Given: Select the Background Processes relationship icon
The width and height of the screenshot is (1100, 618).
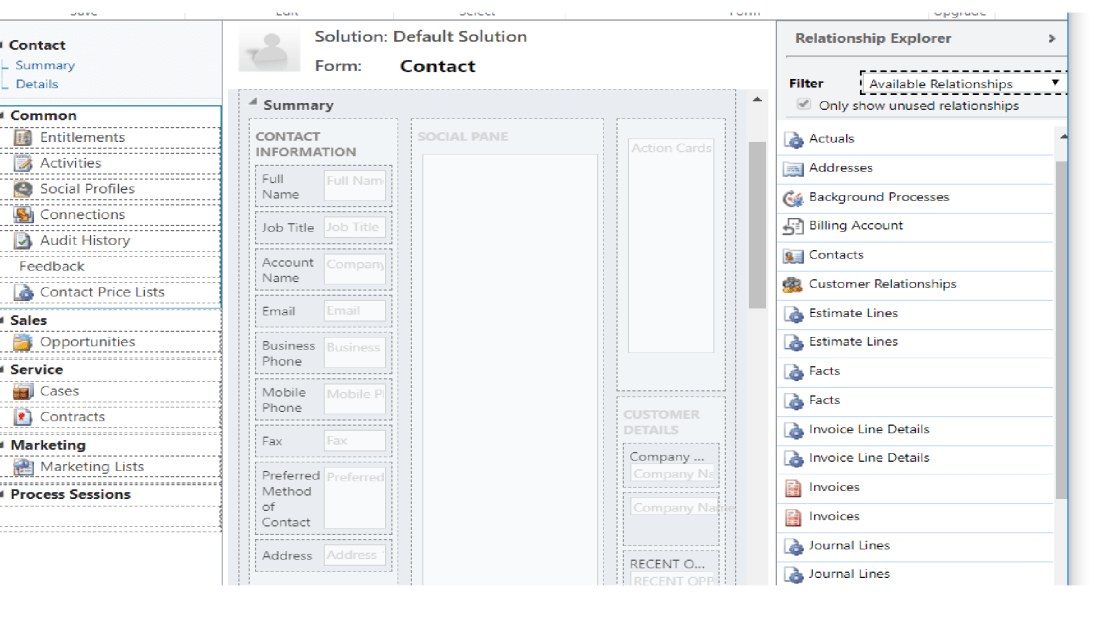Looking at the screenshot, I should [x=793, y=198].
